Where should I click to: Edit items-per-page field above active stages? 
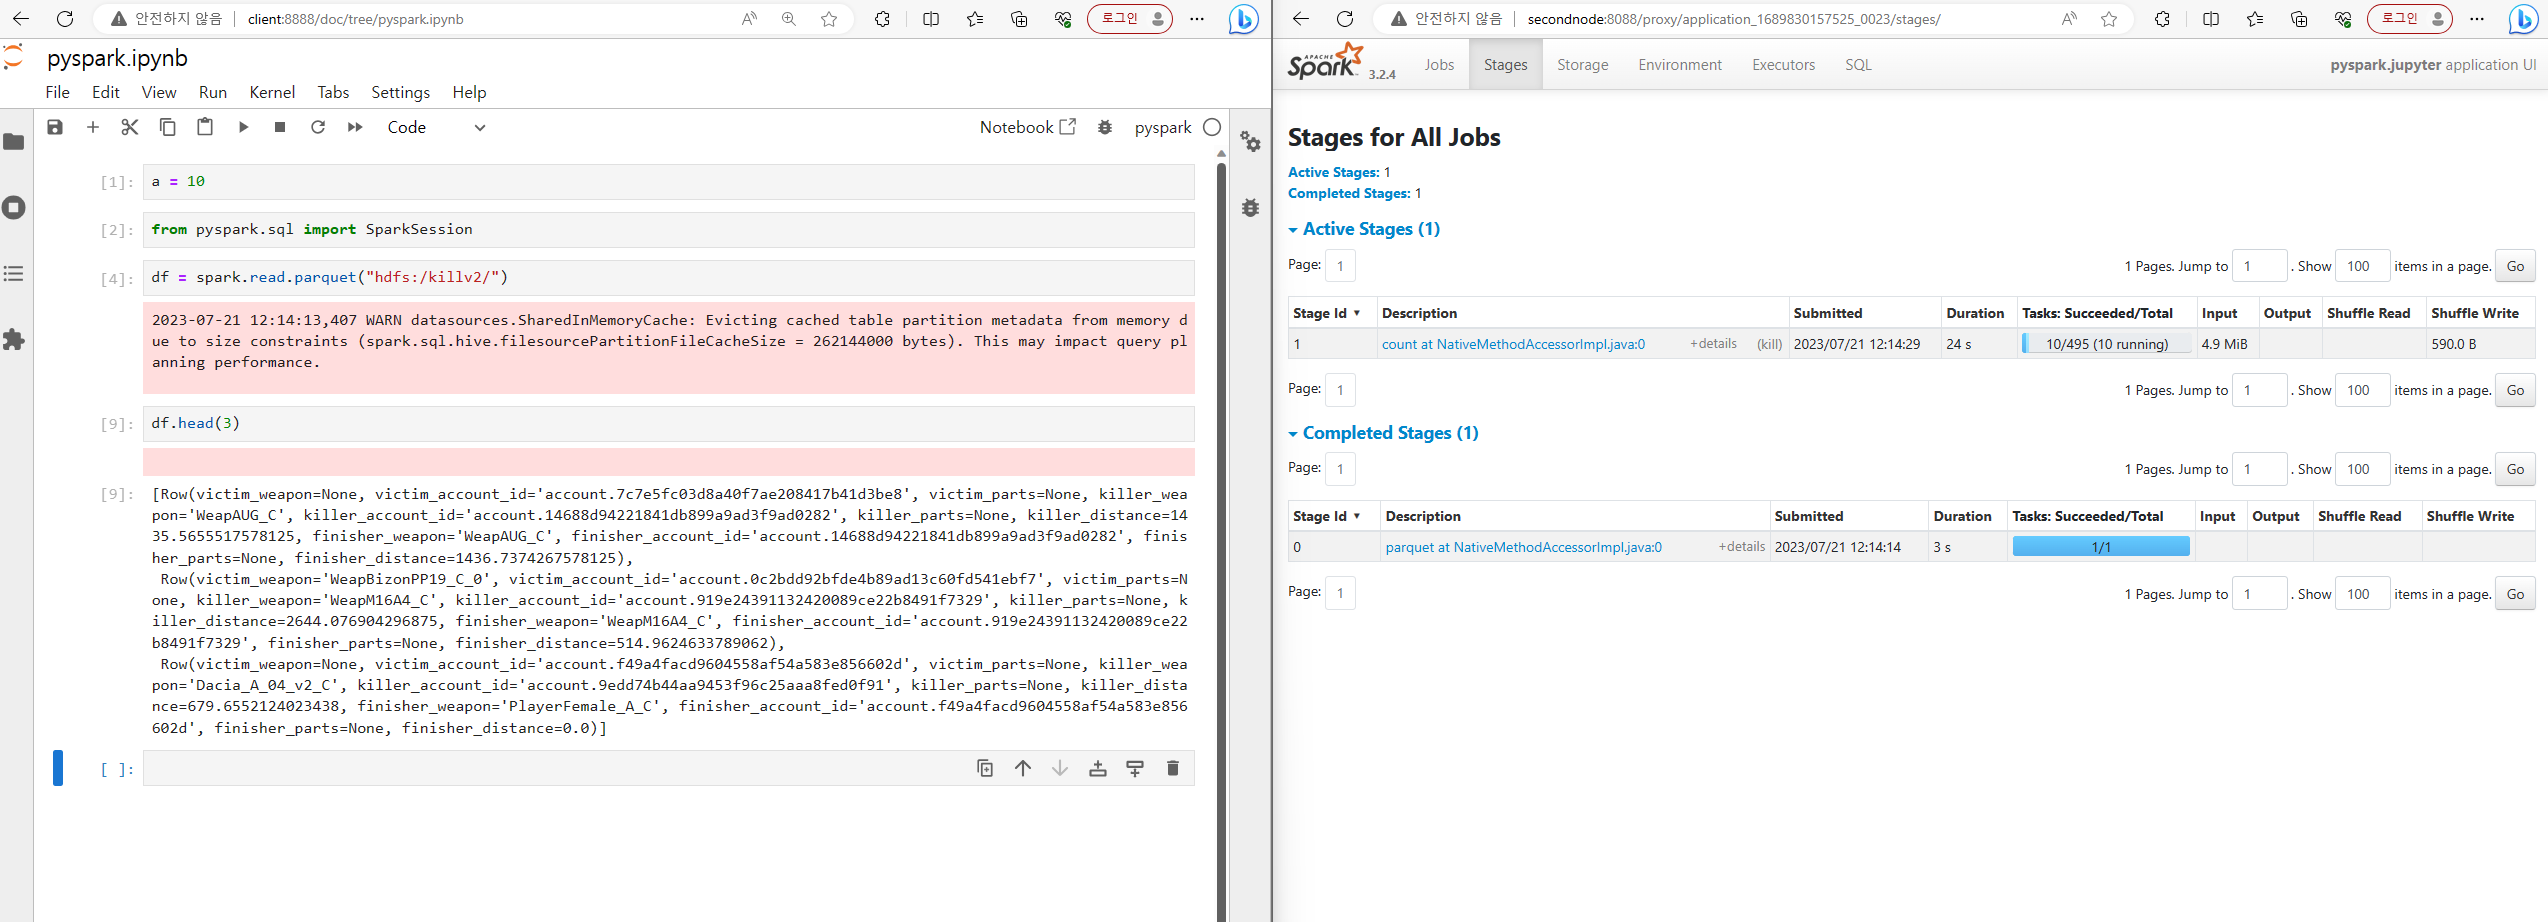click(2362, 266)
